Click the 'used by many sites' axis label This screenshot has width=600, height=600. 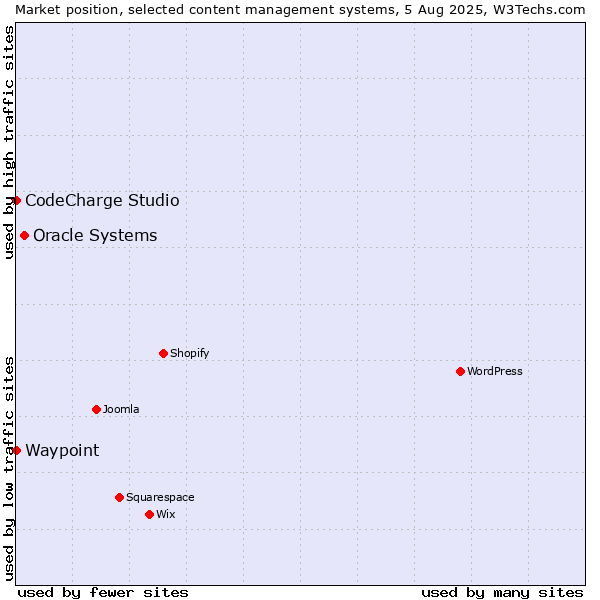[502, 593]
